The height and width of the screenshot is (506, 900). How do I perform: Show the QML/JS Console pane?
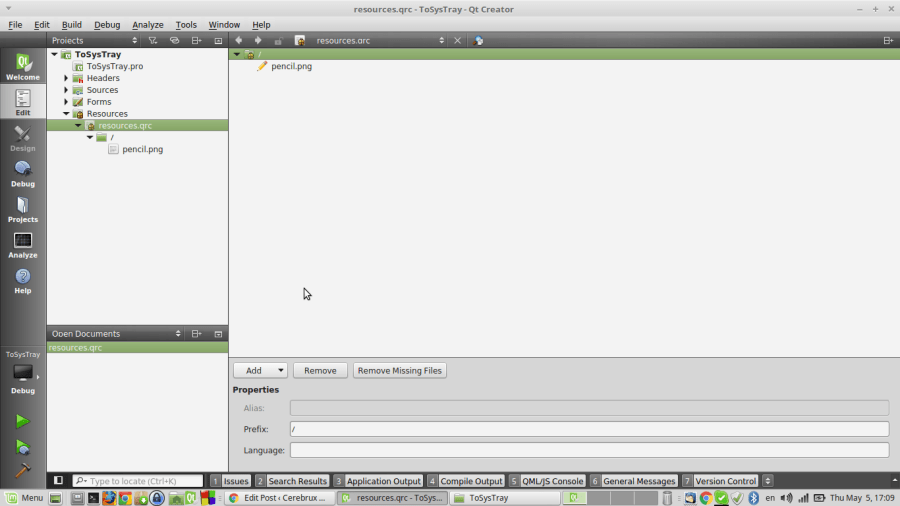(x=547, y=481)
